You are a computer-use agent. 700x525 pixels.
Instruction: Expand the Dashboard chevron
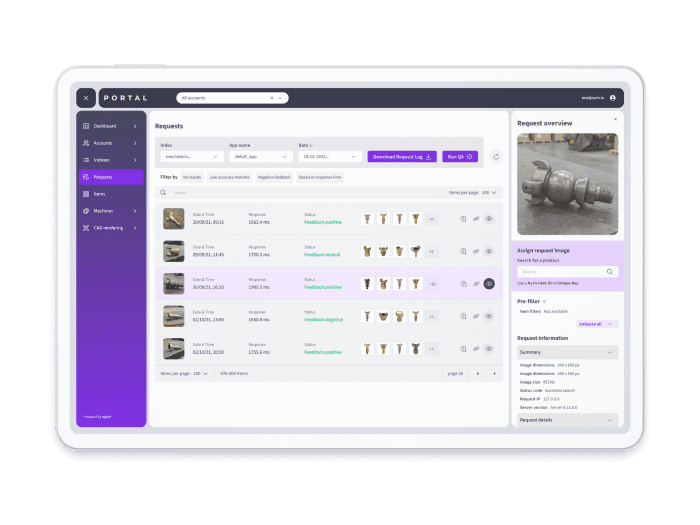tap(135, 126)
